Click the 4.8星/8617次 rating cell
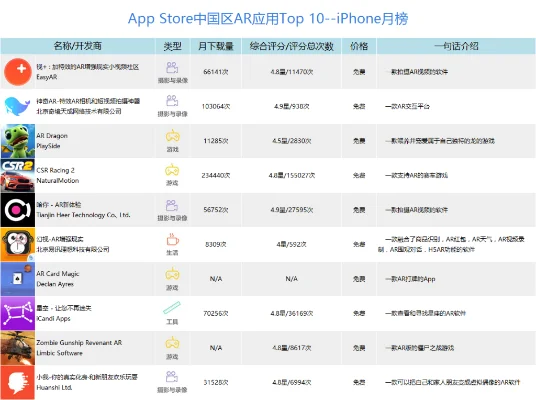Viewport: 536px width, 400px height. point(292,348)
